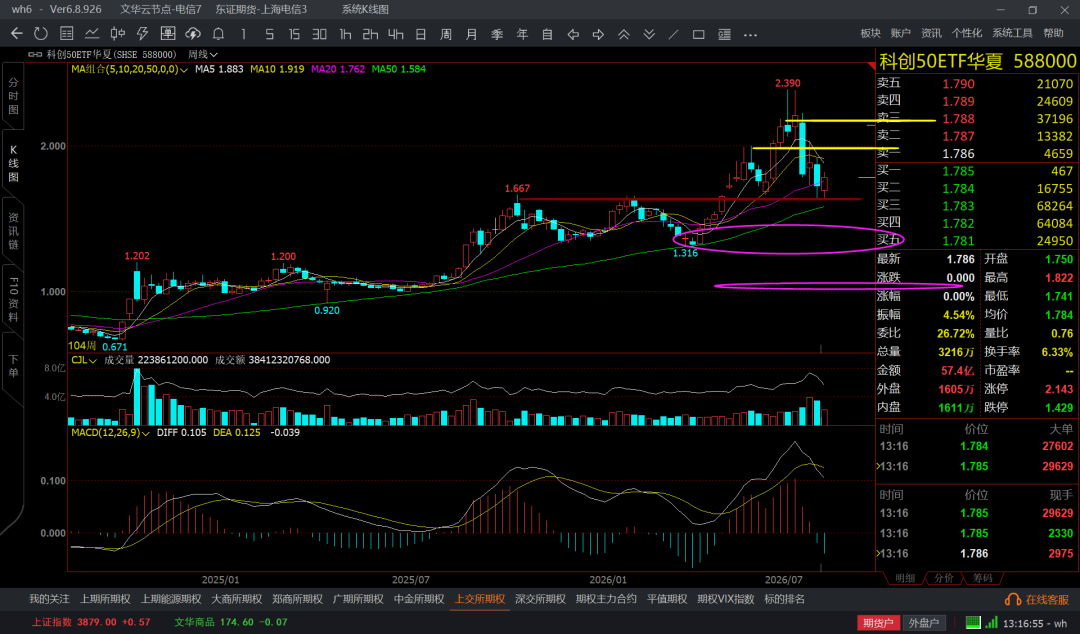This screenshot has height=634, width=1080.
Task: Expand the MACD(12,26,9) indicator dropdown
Action: click(x=110, y=433)
